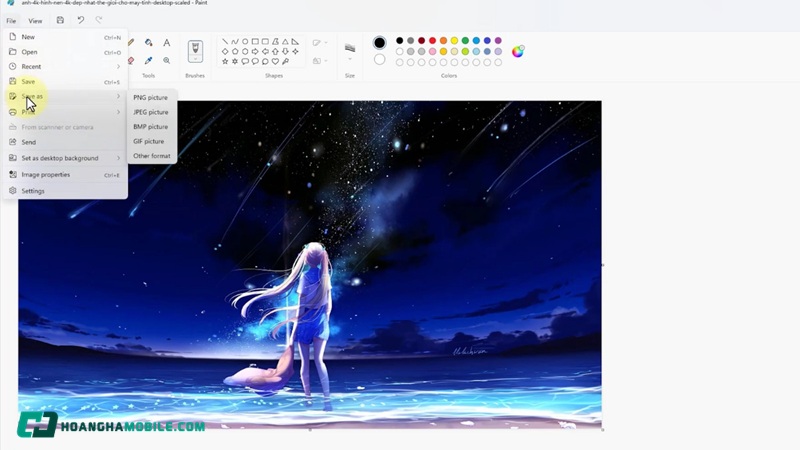Viewport: 800px width, 450px height.
Task: Click the Undo arrow icon
Action: pos(81,20)
